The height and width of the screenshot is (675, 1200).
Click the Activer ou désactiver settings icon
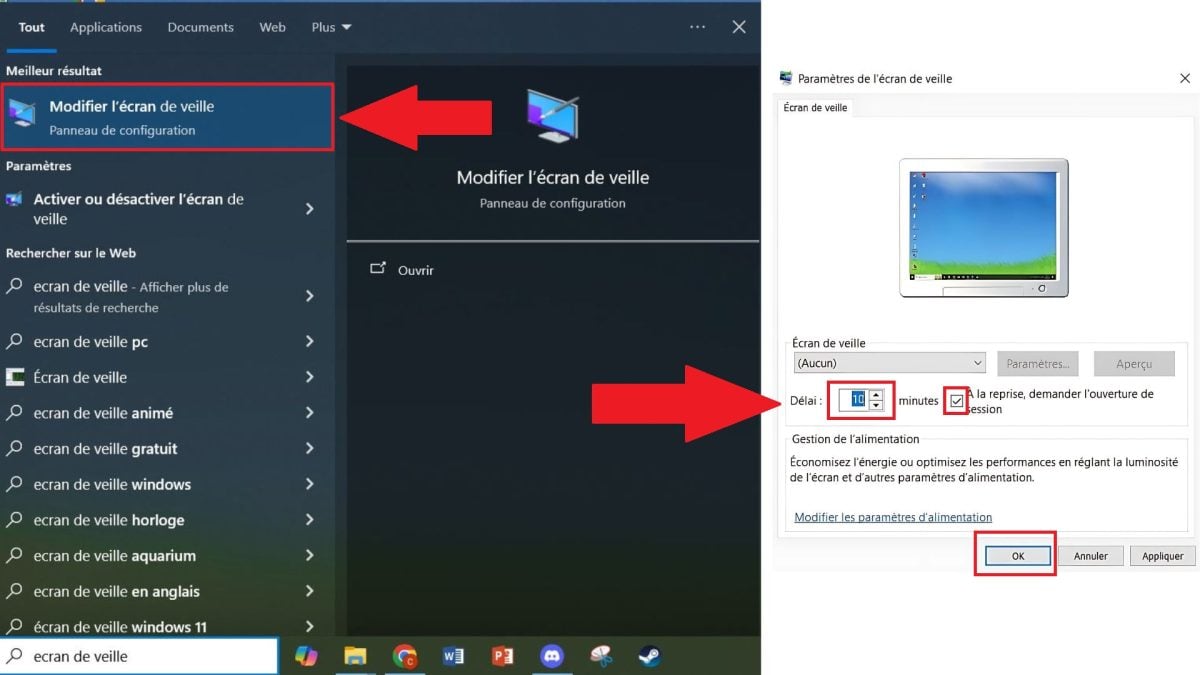click(x=14, y=199)
